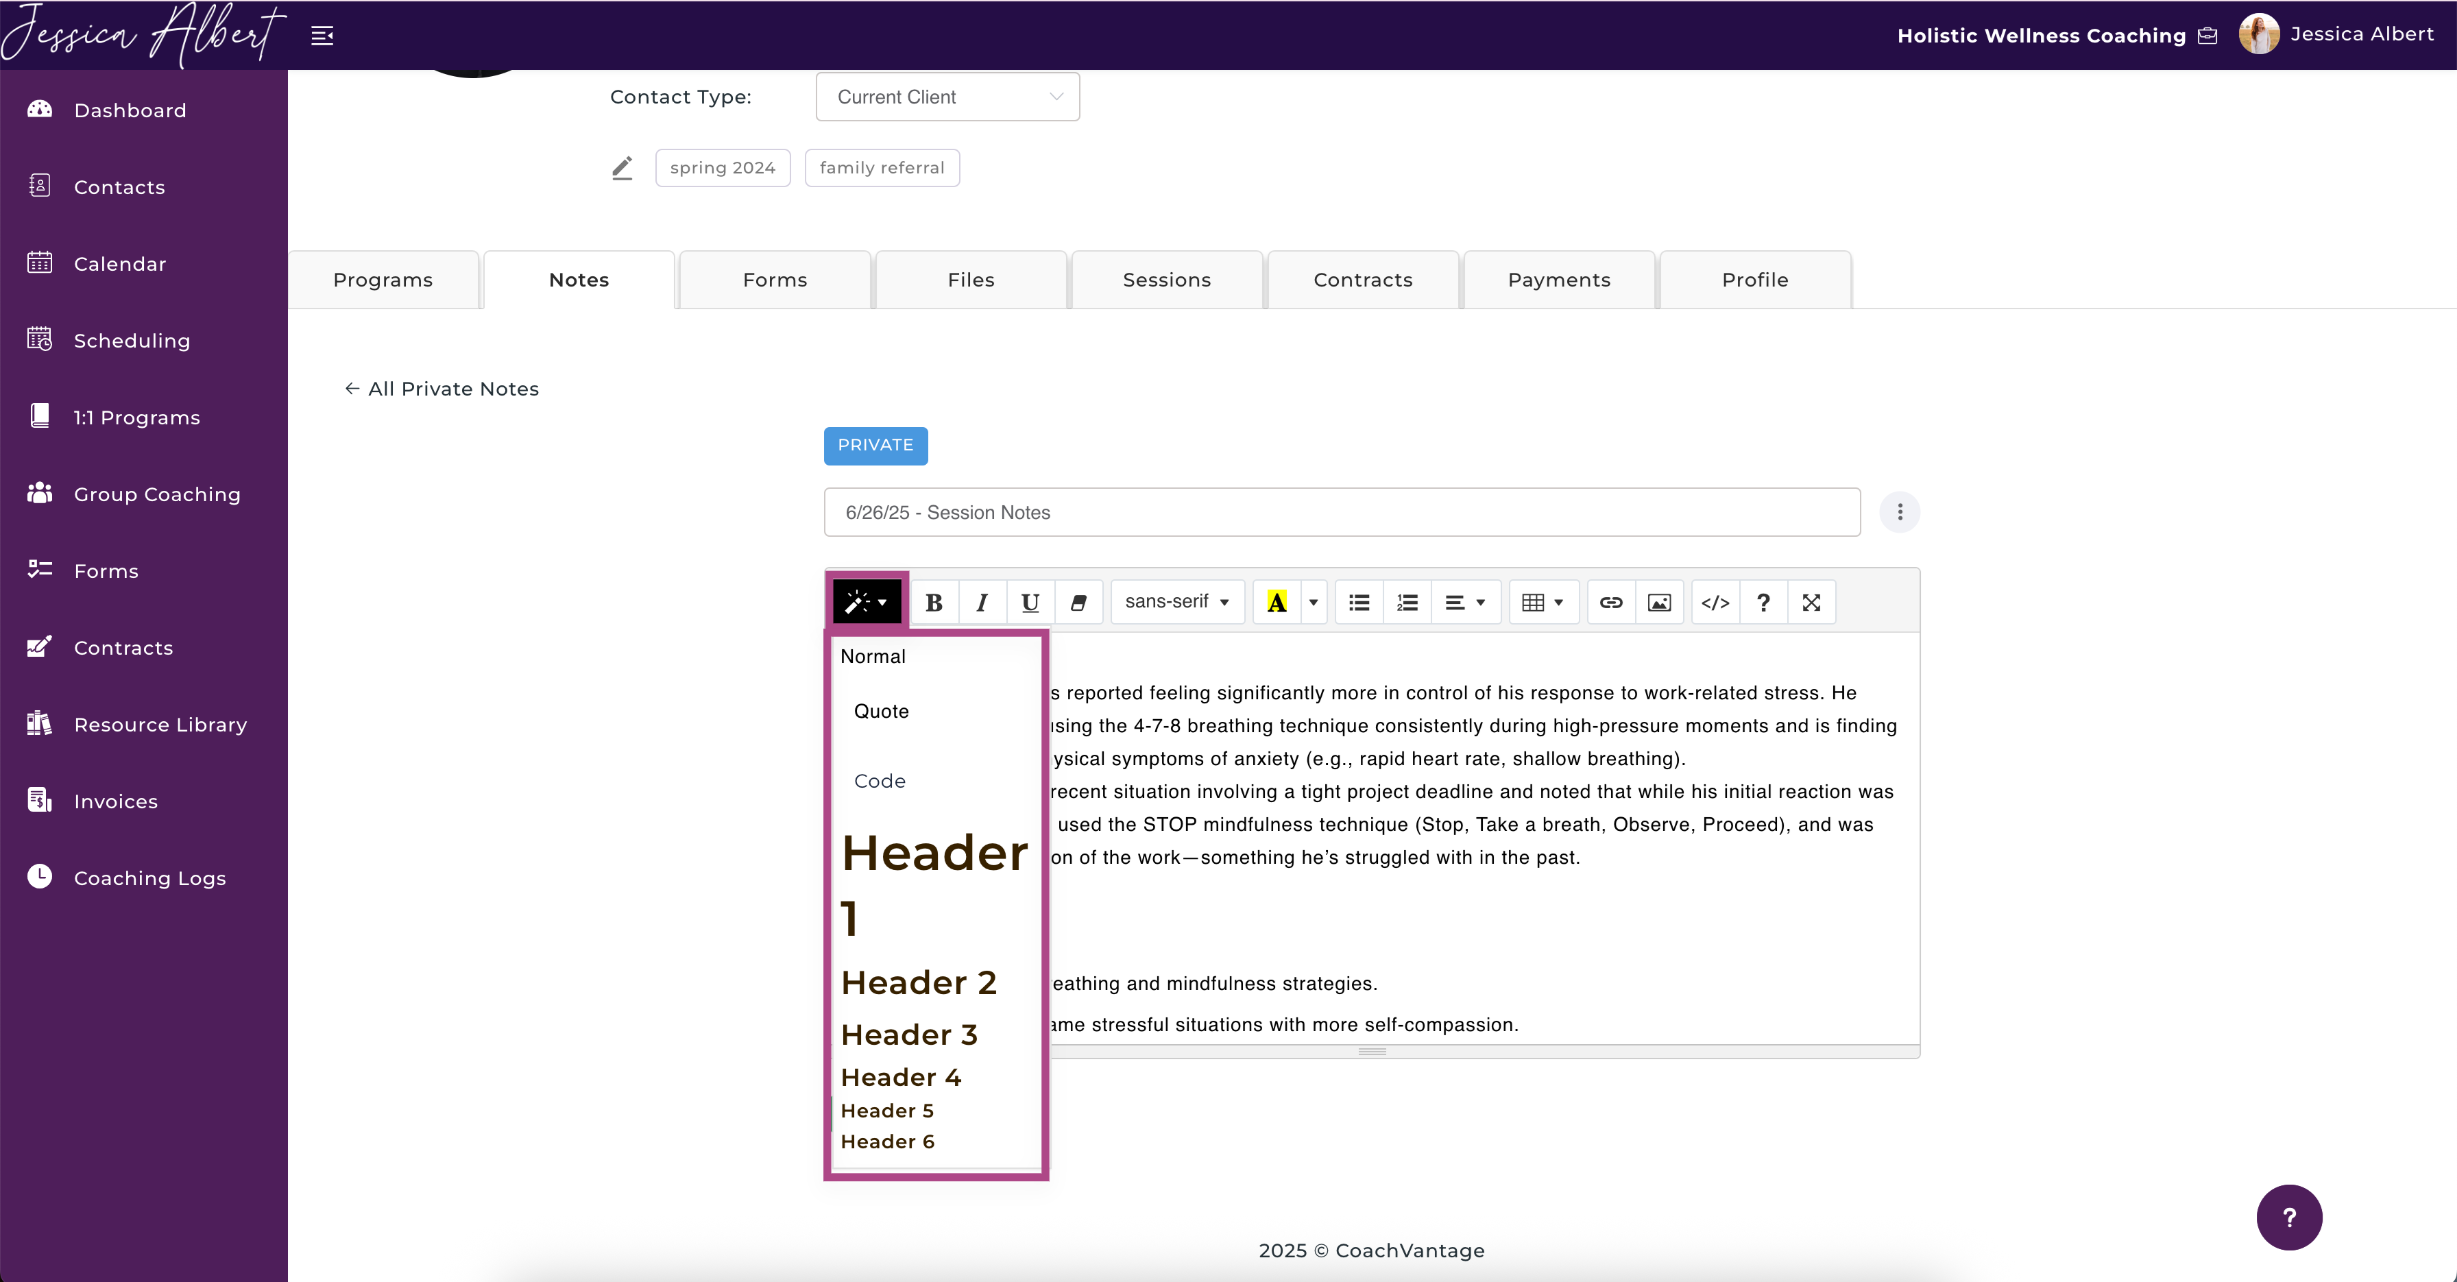The height and width of the screenshot is (1282, 2457).
Task: Click the pencil icon to edit tags
Action: coord(622,168)
